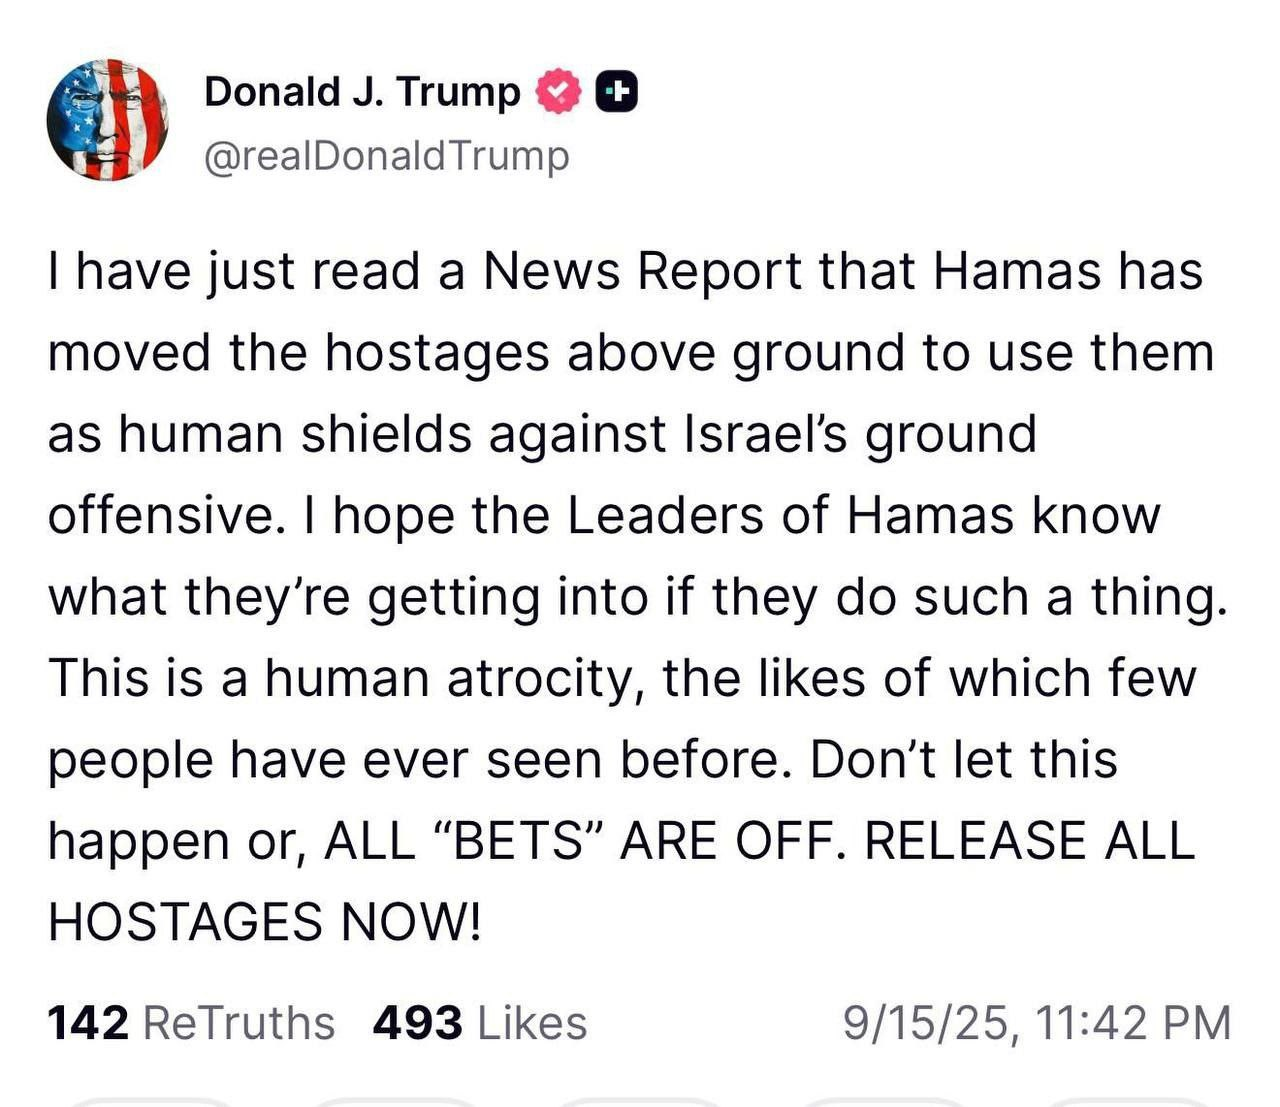Click the 9/15/25, 11:42 PM timestamp
The width and height of the screenshot is (1280, 1107).
tap(1037, 1024)
